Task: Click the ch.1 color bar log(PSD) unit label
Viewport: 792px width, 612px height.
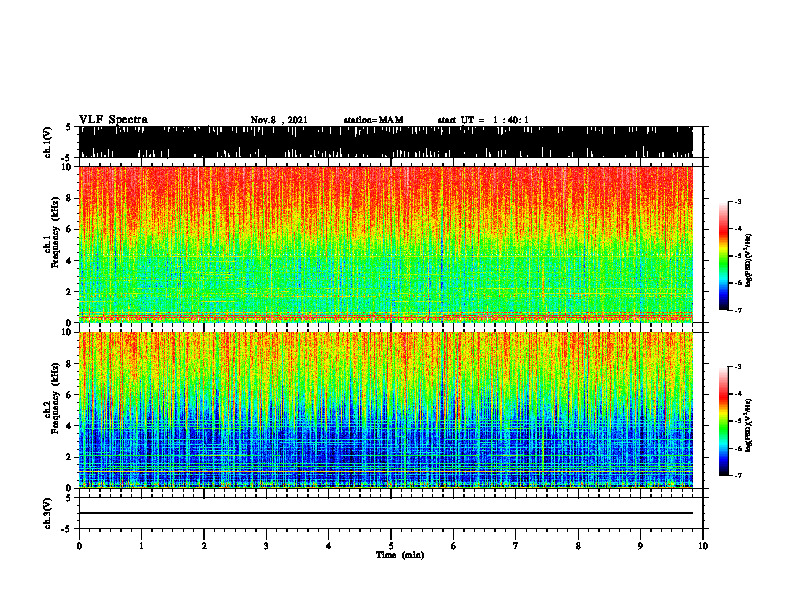Action: point(749,261)
